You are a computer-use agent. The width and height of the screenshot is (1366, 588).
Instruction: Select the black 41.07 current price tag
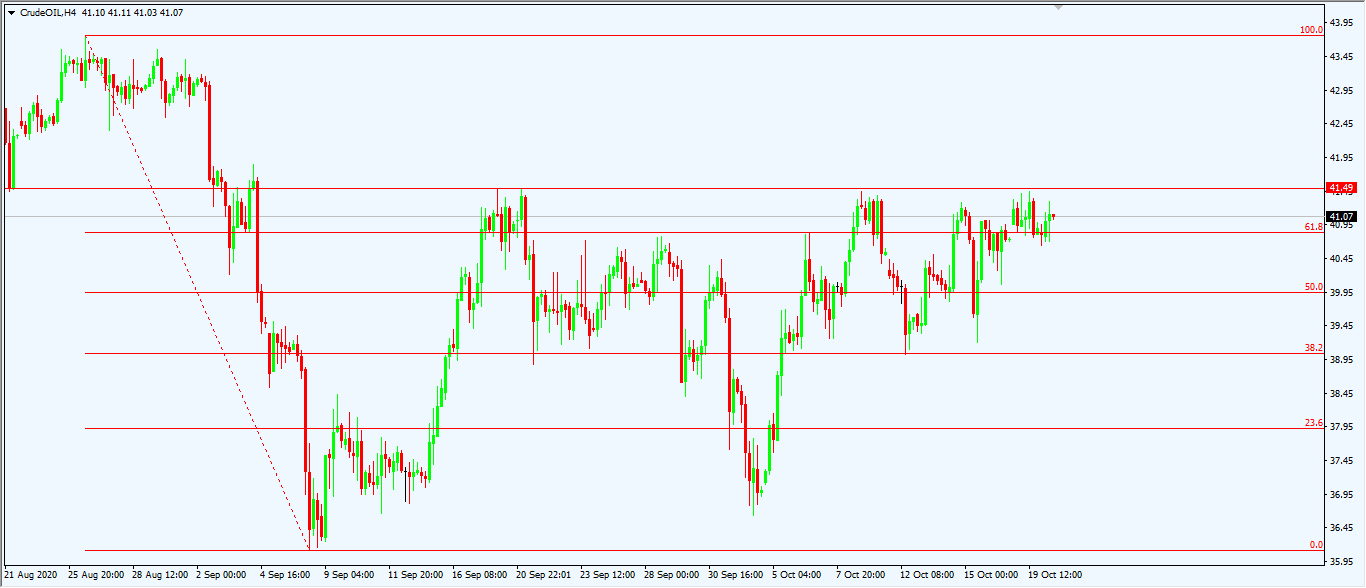click(1341, 216)
